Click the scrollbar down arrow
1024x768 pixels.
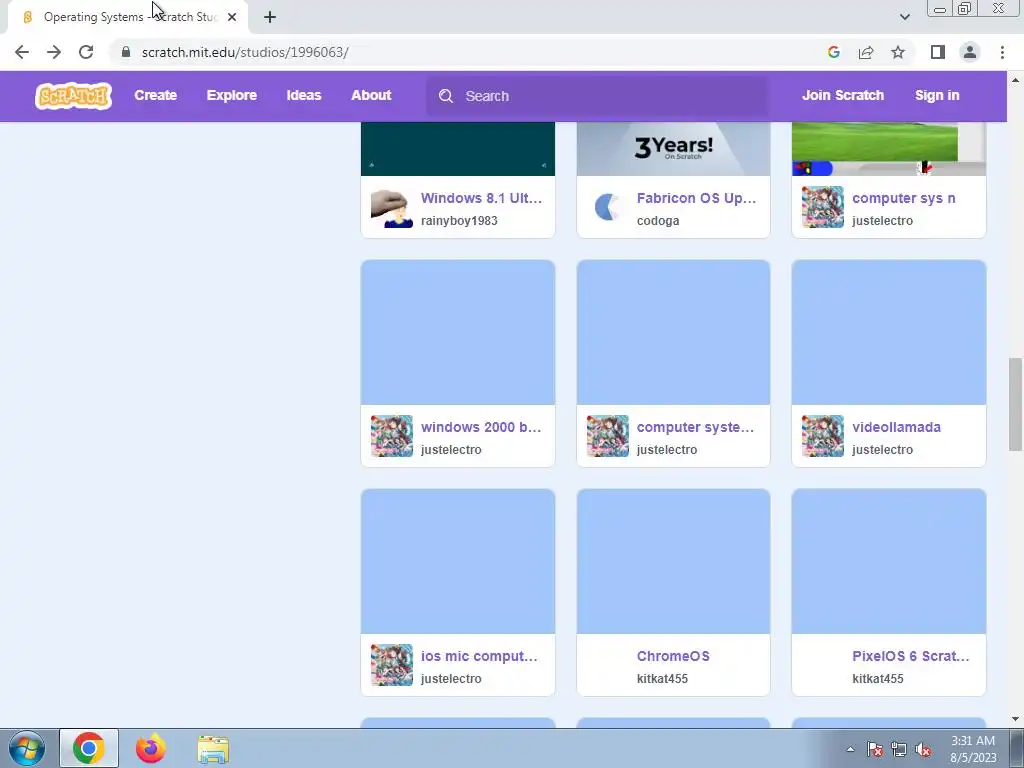tap(1015, 719)
